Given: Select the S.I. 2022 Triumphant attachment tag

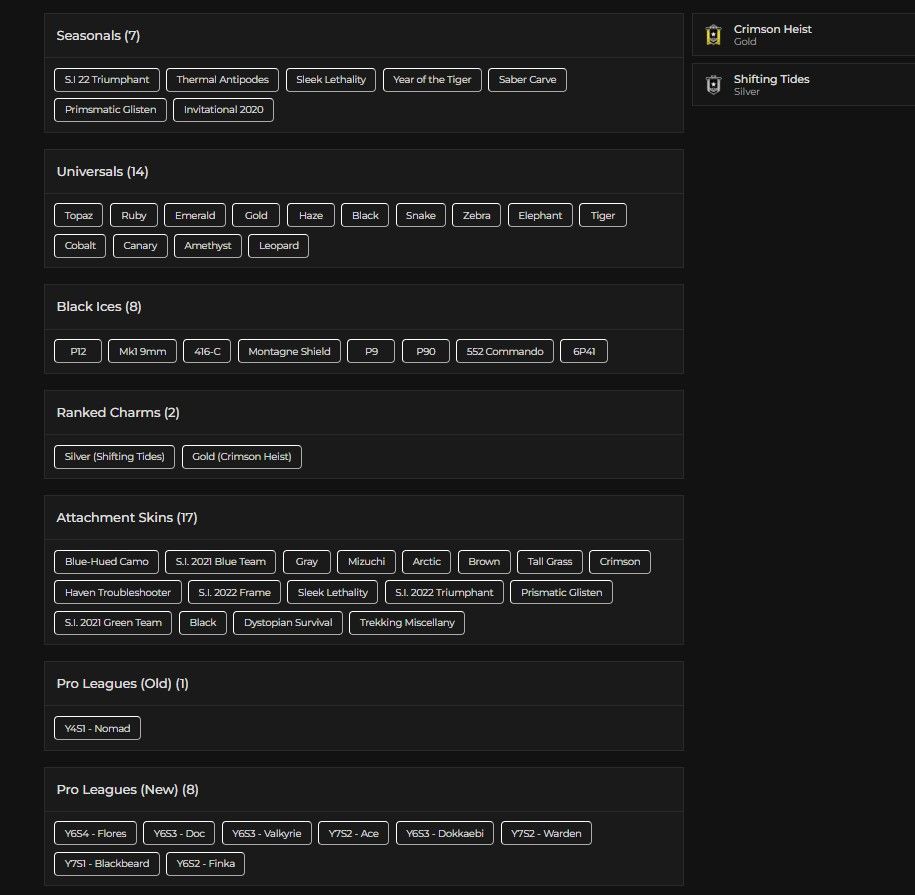Looking at the screenshot, I should pos(444,592).
